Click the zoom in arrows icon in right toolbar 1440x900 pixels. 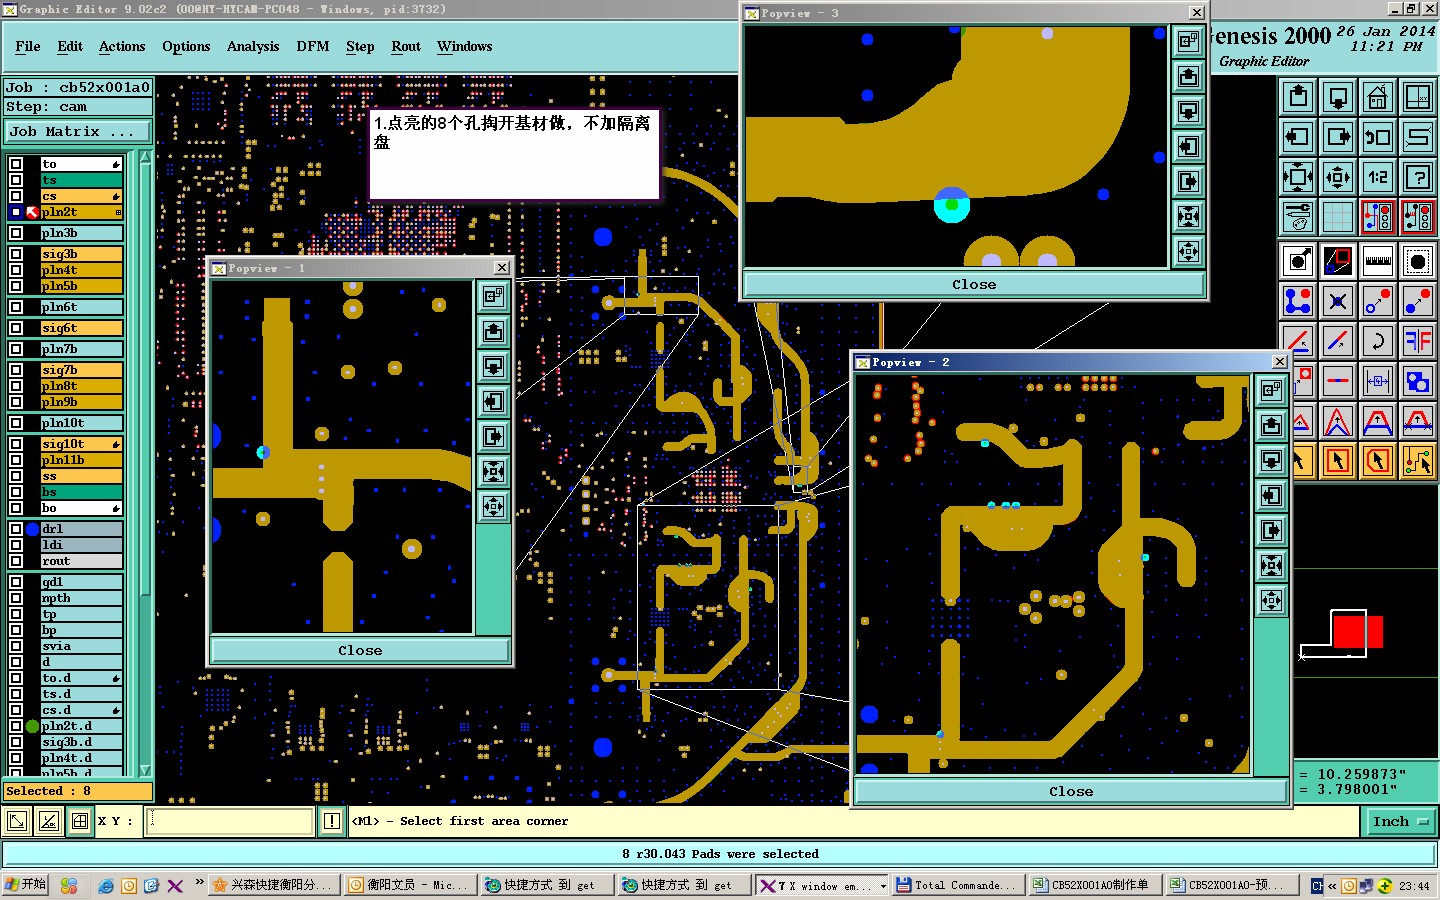(1298, 178)
